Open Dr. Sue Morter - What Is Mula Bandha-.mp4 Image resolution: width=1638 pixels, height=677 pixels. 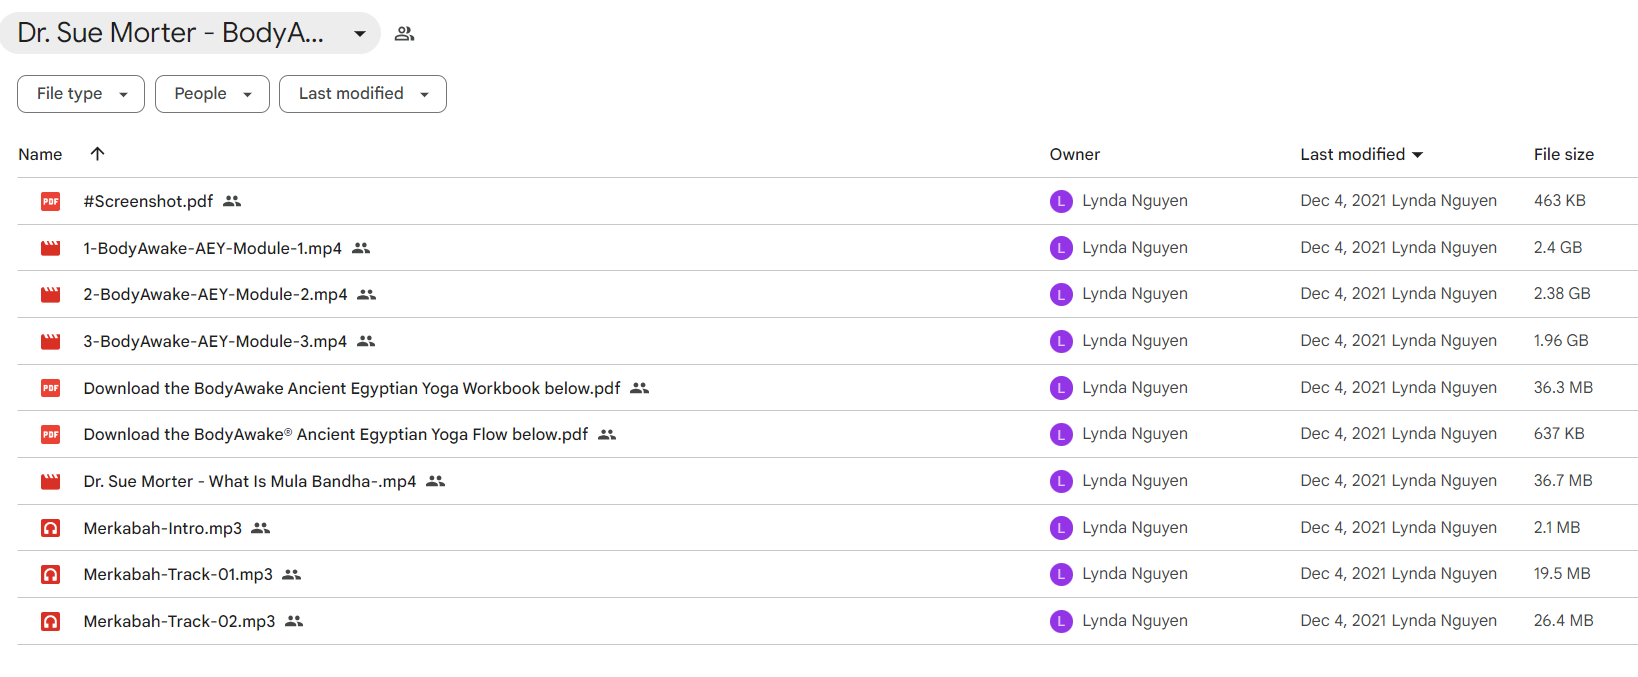point(250,481)
